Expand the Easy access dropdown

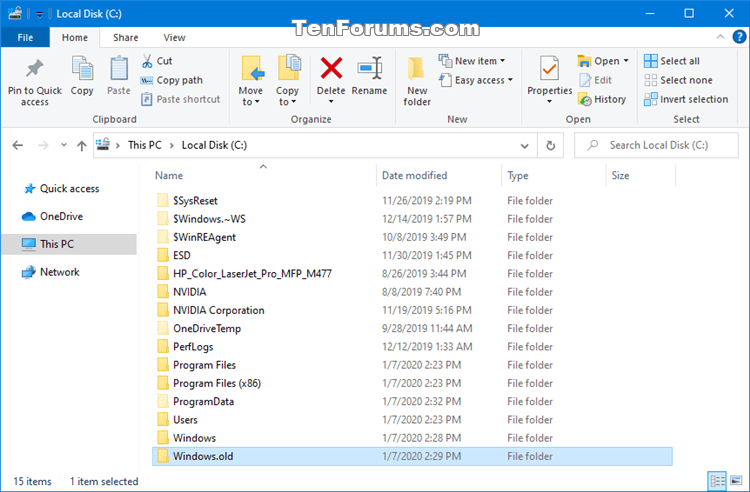(x=510, y=80)
